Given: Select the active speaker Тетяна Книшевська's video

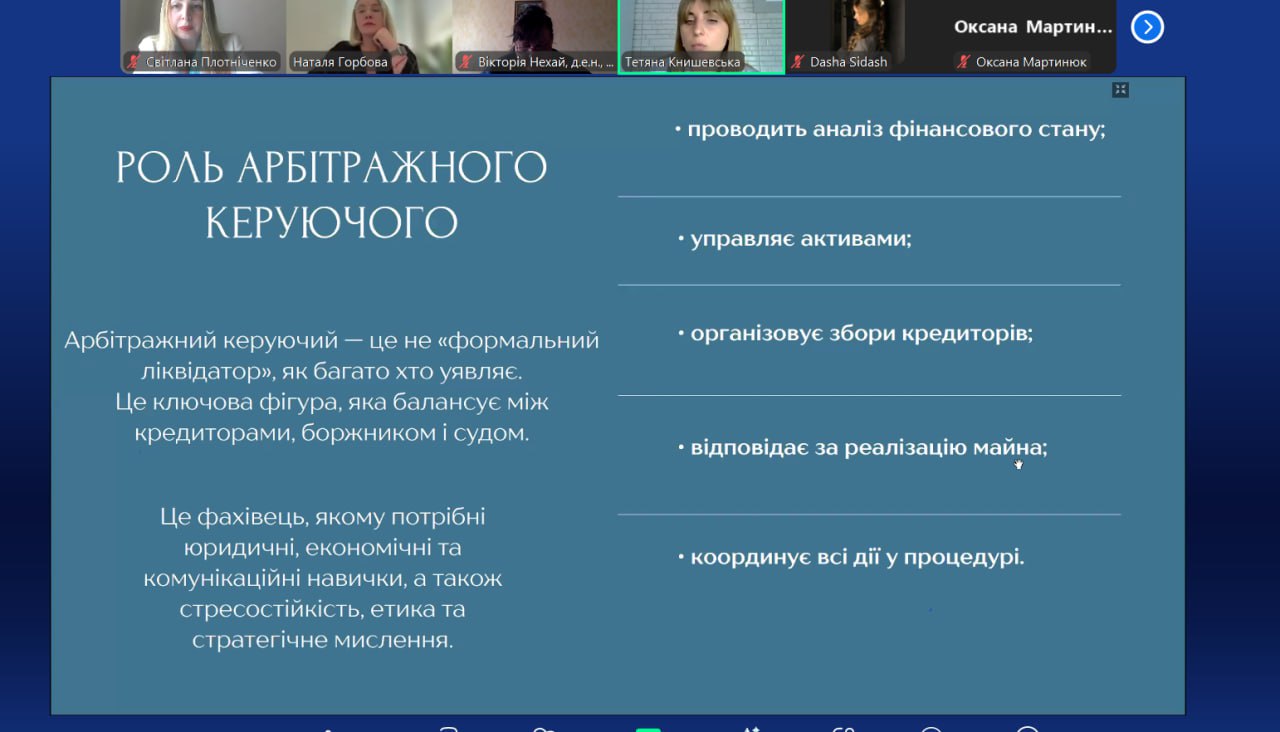Looking at the screenshot, I should (x=701, y=36).
